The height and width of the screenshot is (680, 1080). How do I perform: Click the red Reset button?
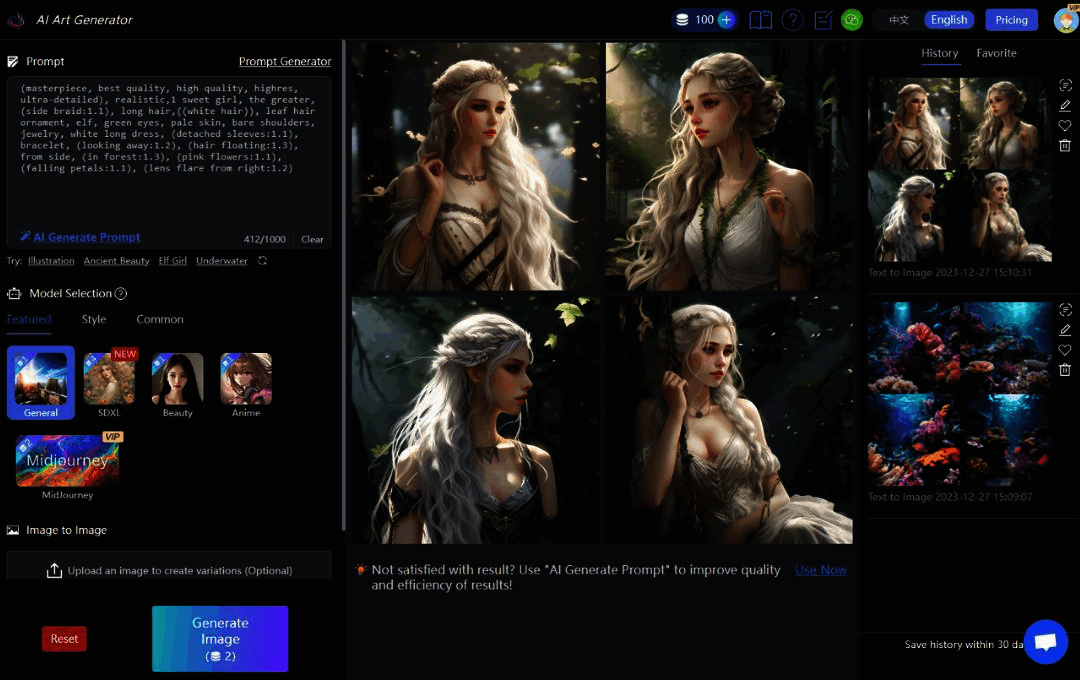pos(64,639)
